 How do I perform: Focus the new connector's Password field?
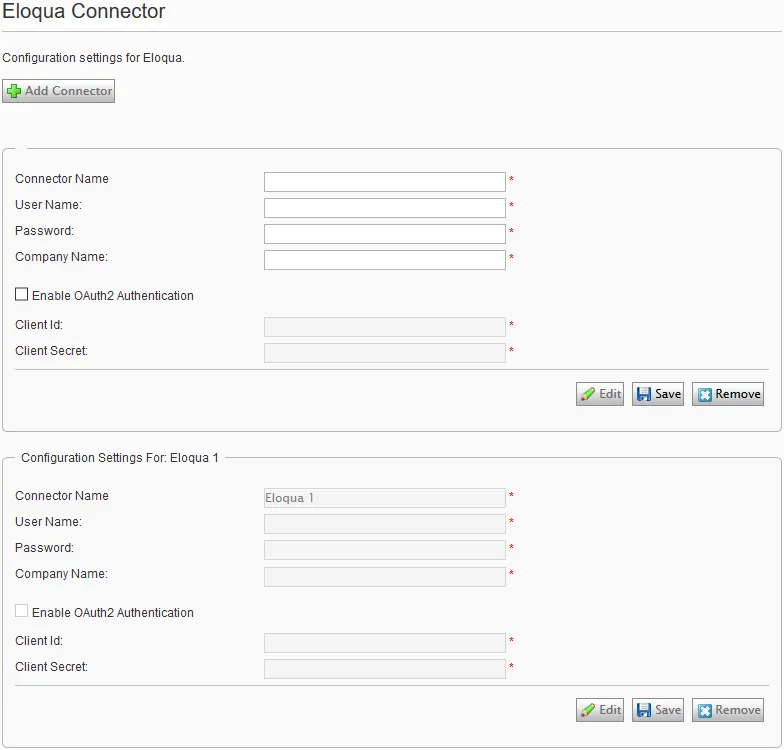(384, 234)
